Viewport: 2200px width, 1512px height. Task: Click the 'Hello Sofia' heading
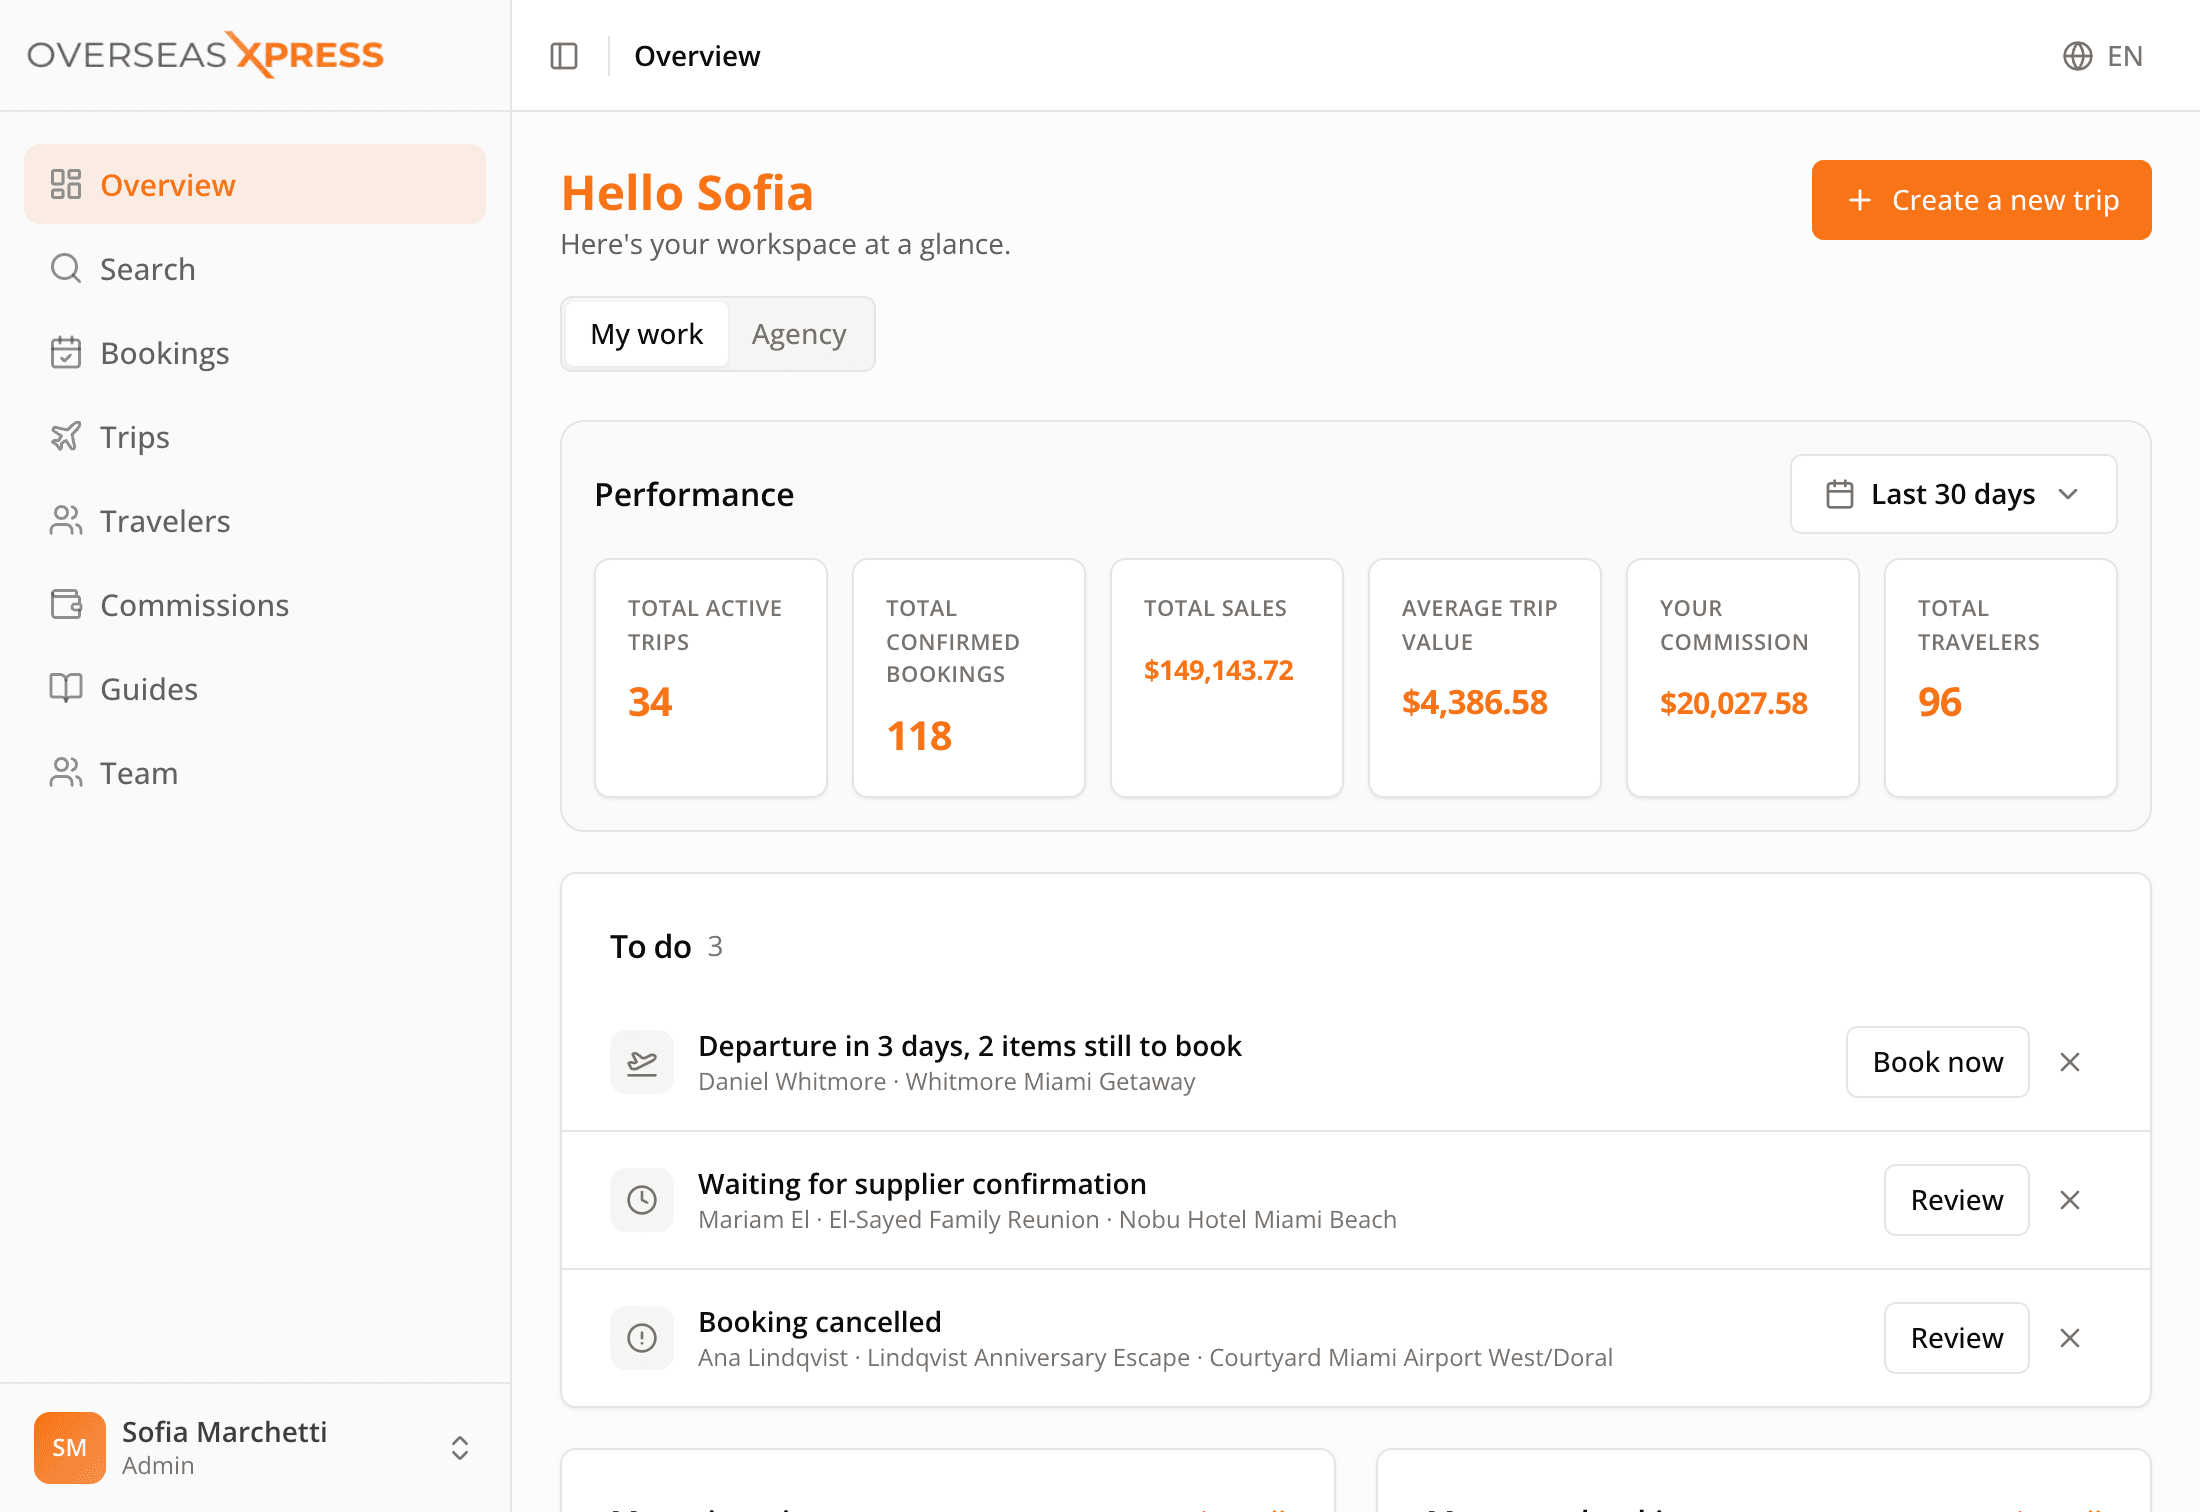[x=687, y=193]
